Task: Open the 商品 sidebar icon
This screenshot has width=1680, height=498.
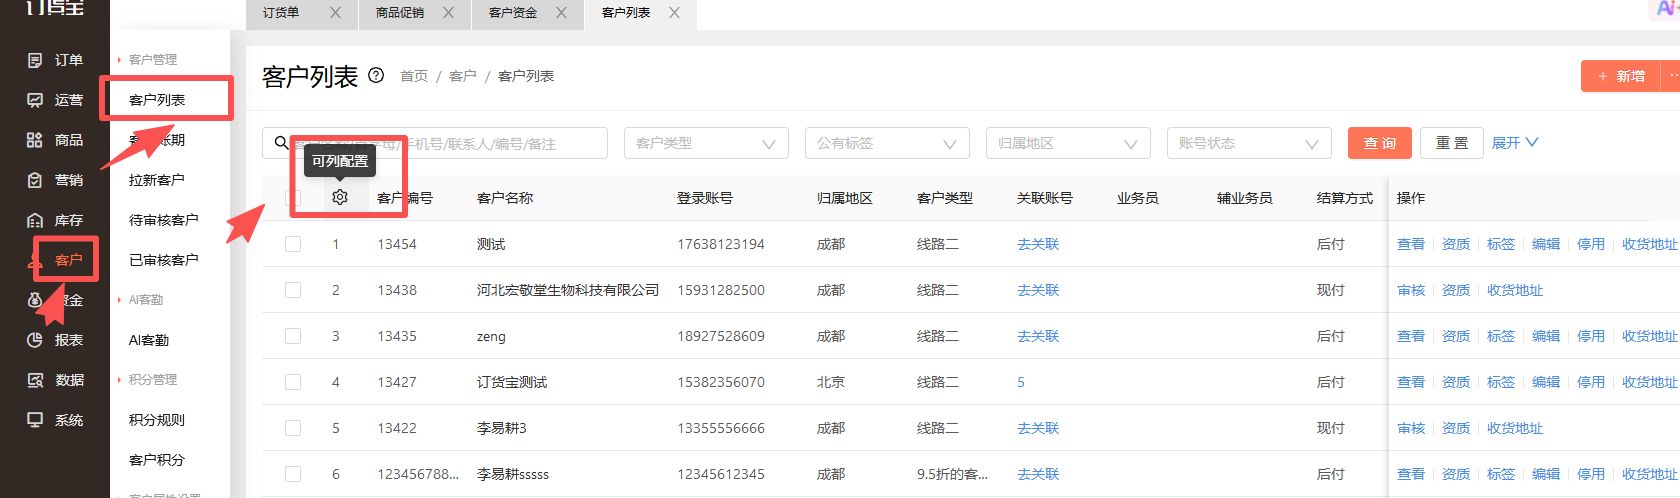Action: pos(35,140)
